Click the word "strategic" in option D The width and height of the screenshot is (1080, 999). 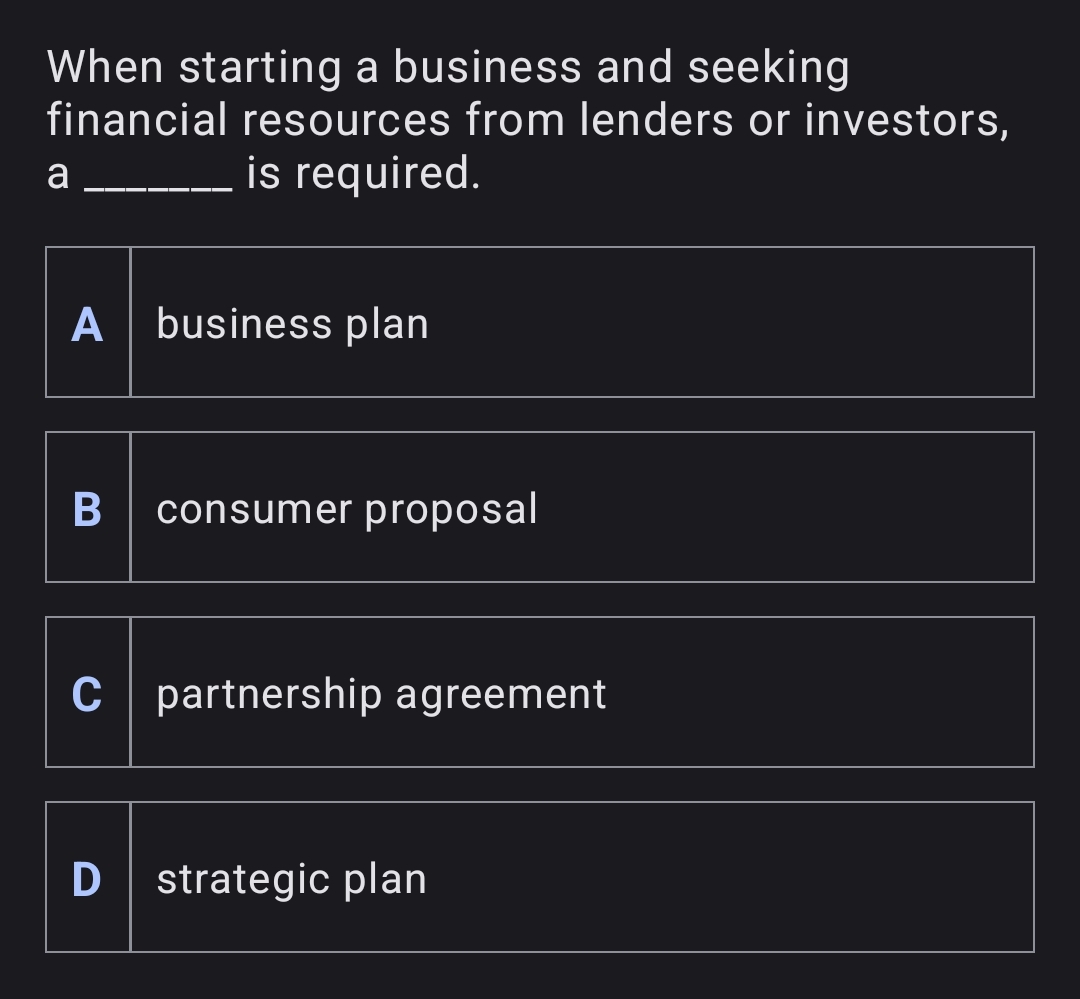tap(244, 879)
